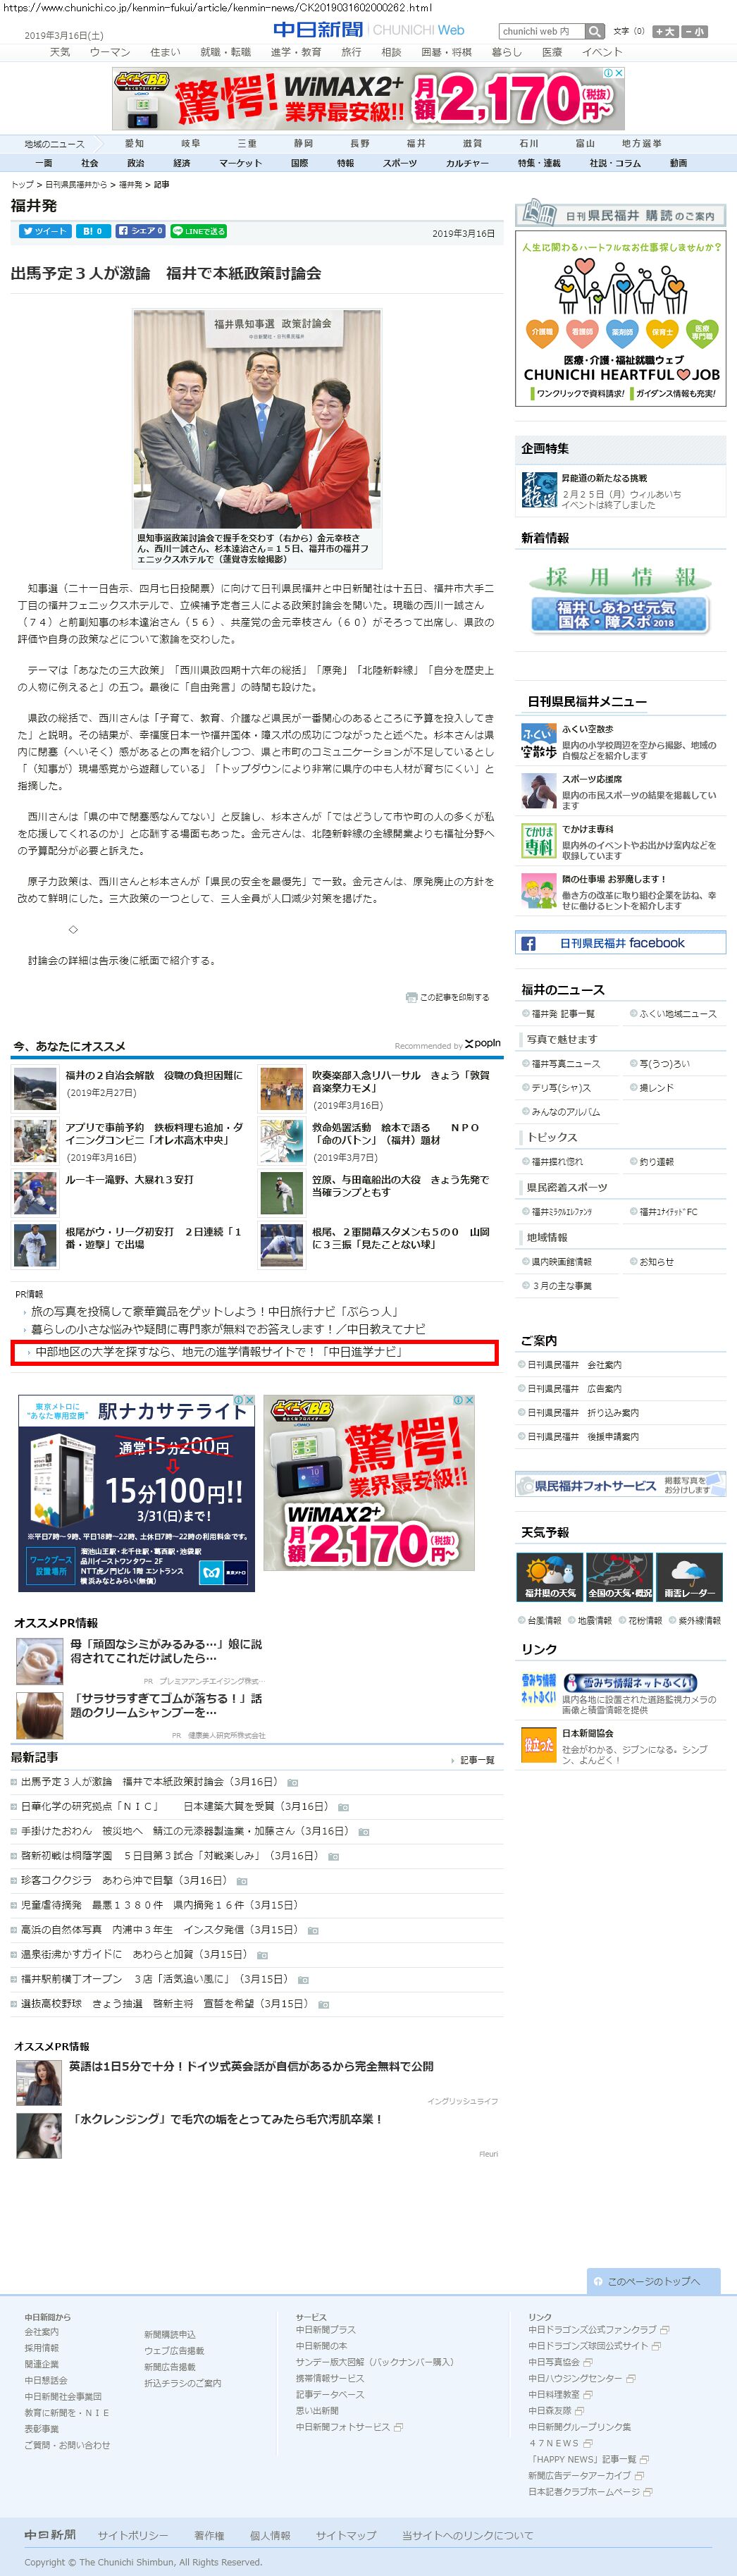
Task: Open 隣の仕事場 お邪魔します icon
Action: pos(538,891)
